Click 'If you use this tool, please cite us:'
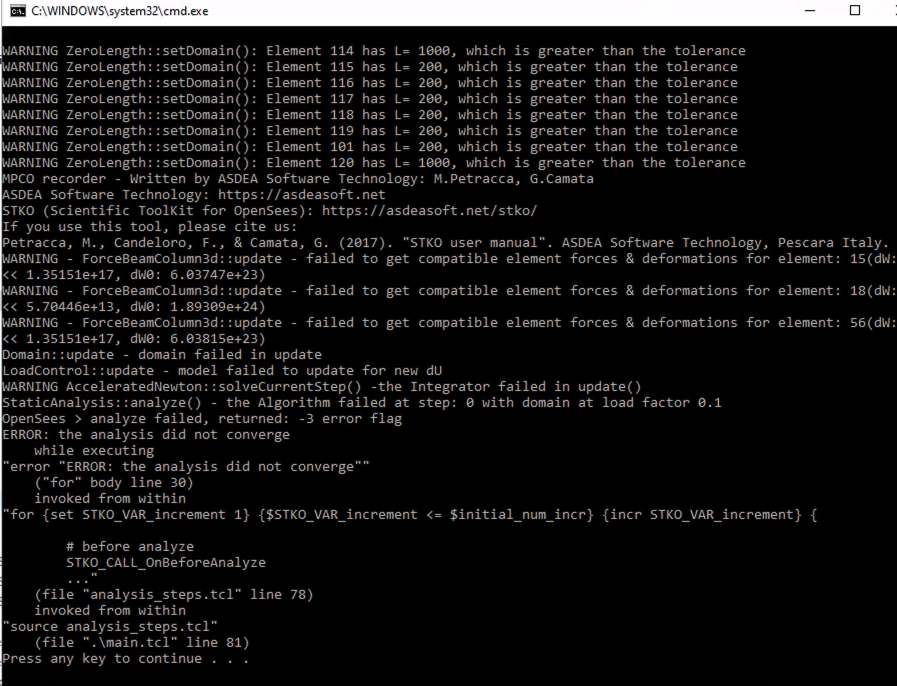897x686 pixels. pos(150,227)
